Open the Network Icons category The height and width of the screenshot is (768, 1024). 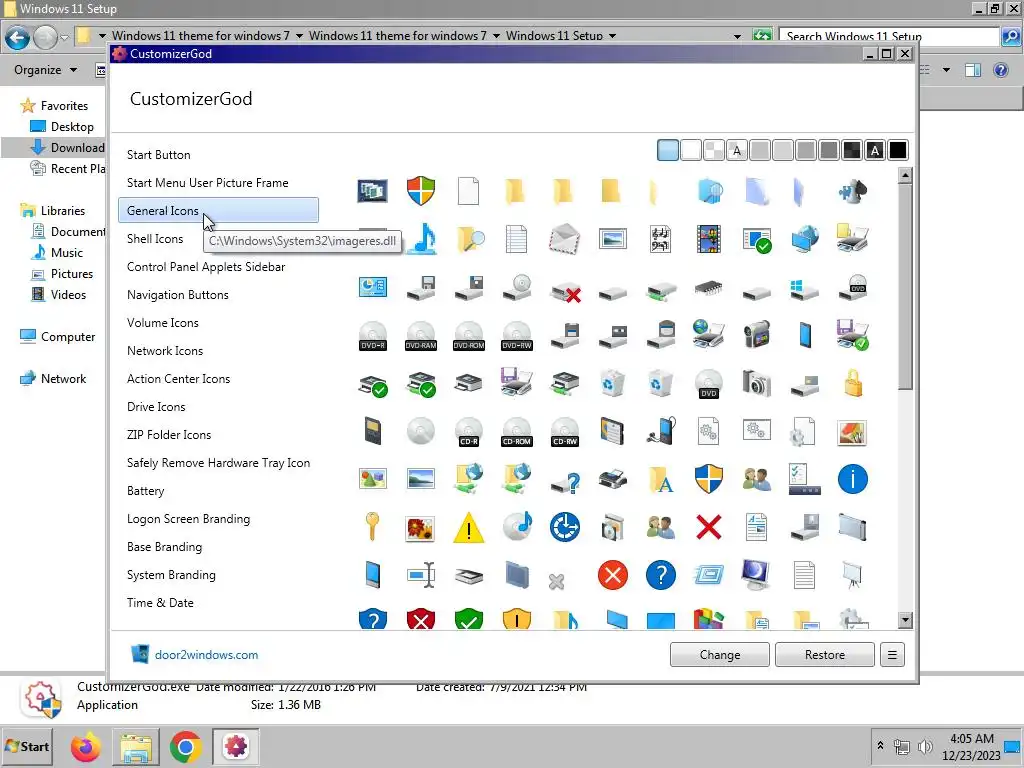coord(165,351)
